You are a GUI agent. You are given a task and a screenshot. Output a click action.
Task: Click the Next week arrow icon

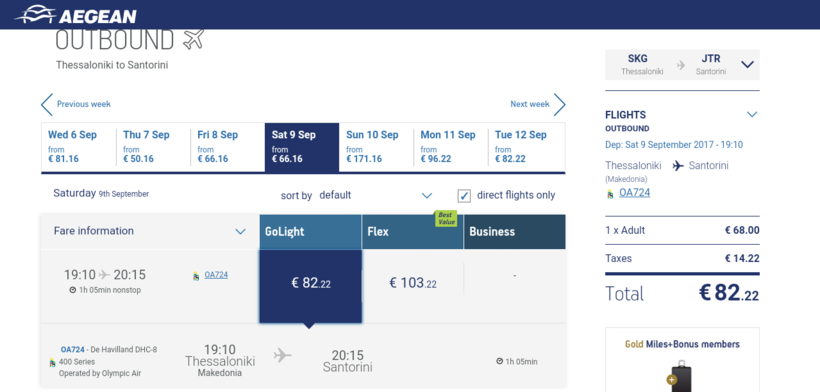(x=560, y=105)
